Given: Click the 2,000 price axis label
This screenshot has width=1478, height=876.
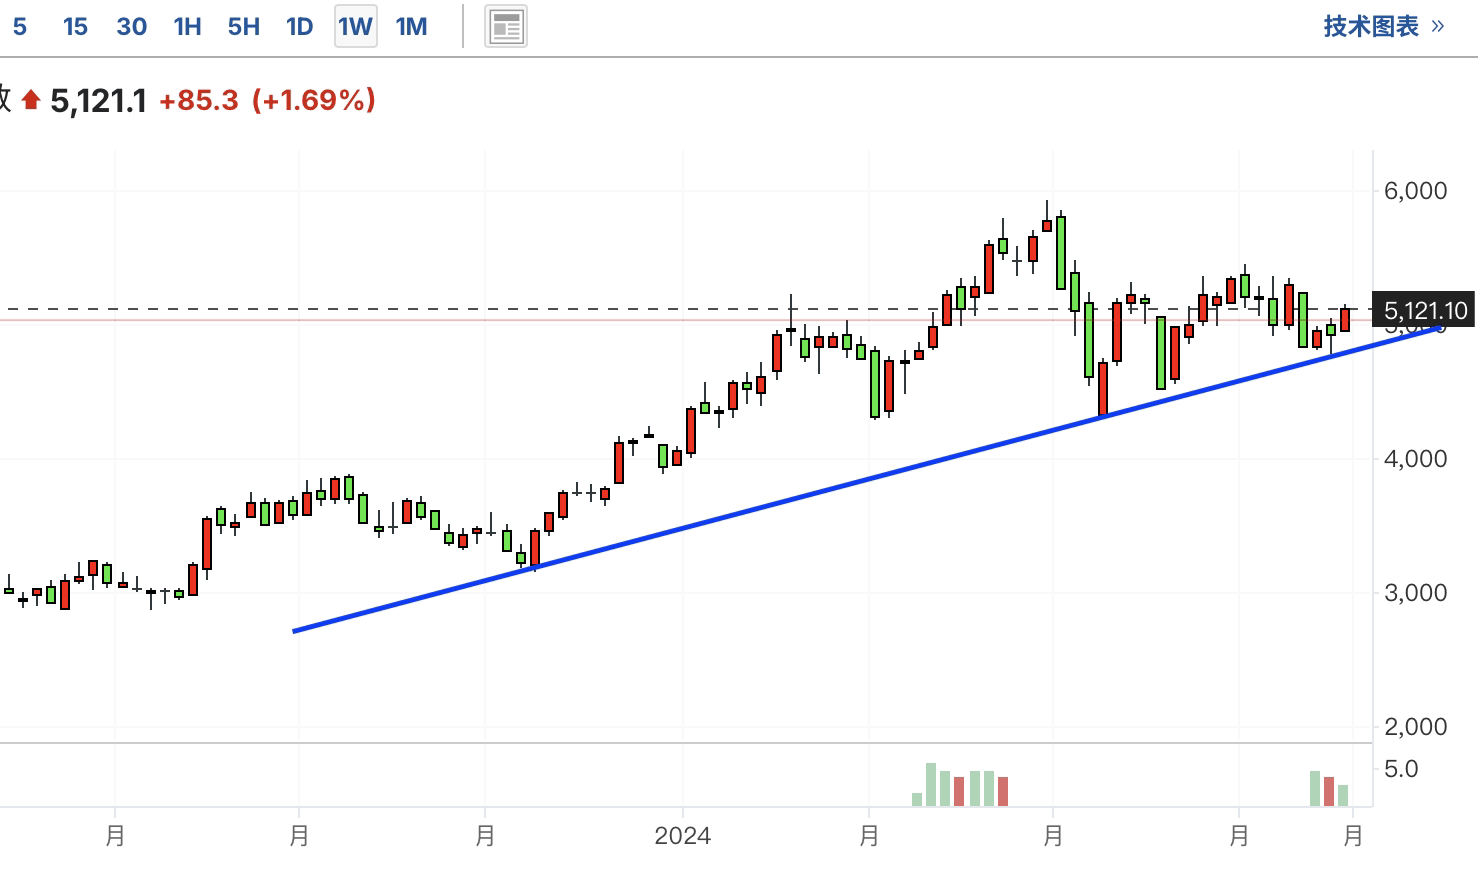Looking at the screenshot, I should click(x=1415, y=727).
